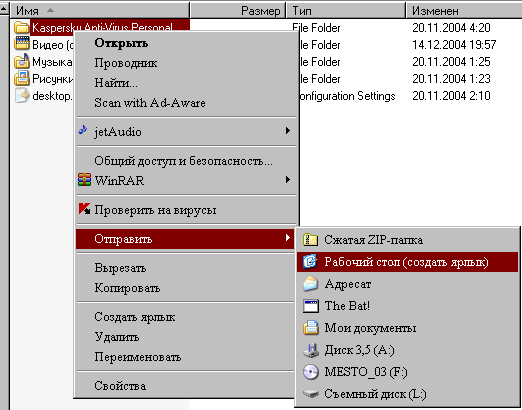Viewport: 522px width, 410px height.
Task: Send to The Bat!
Action: coord(407,306)
